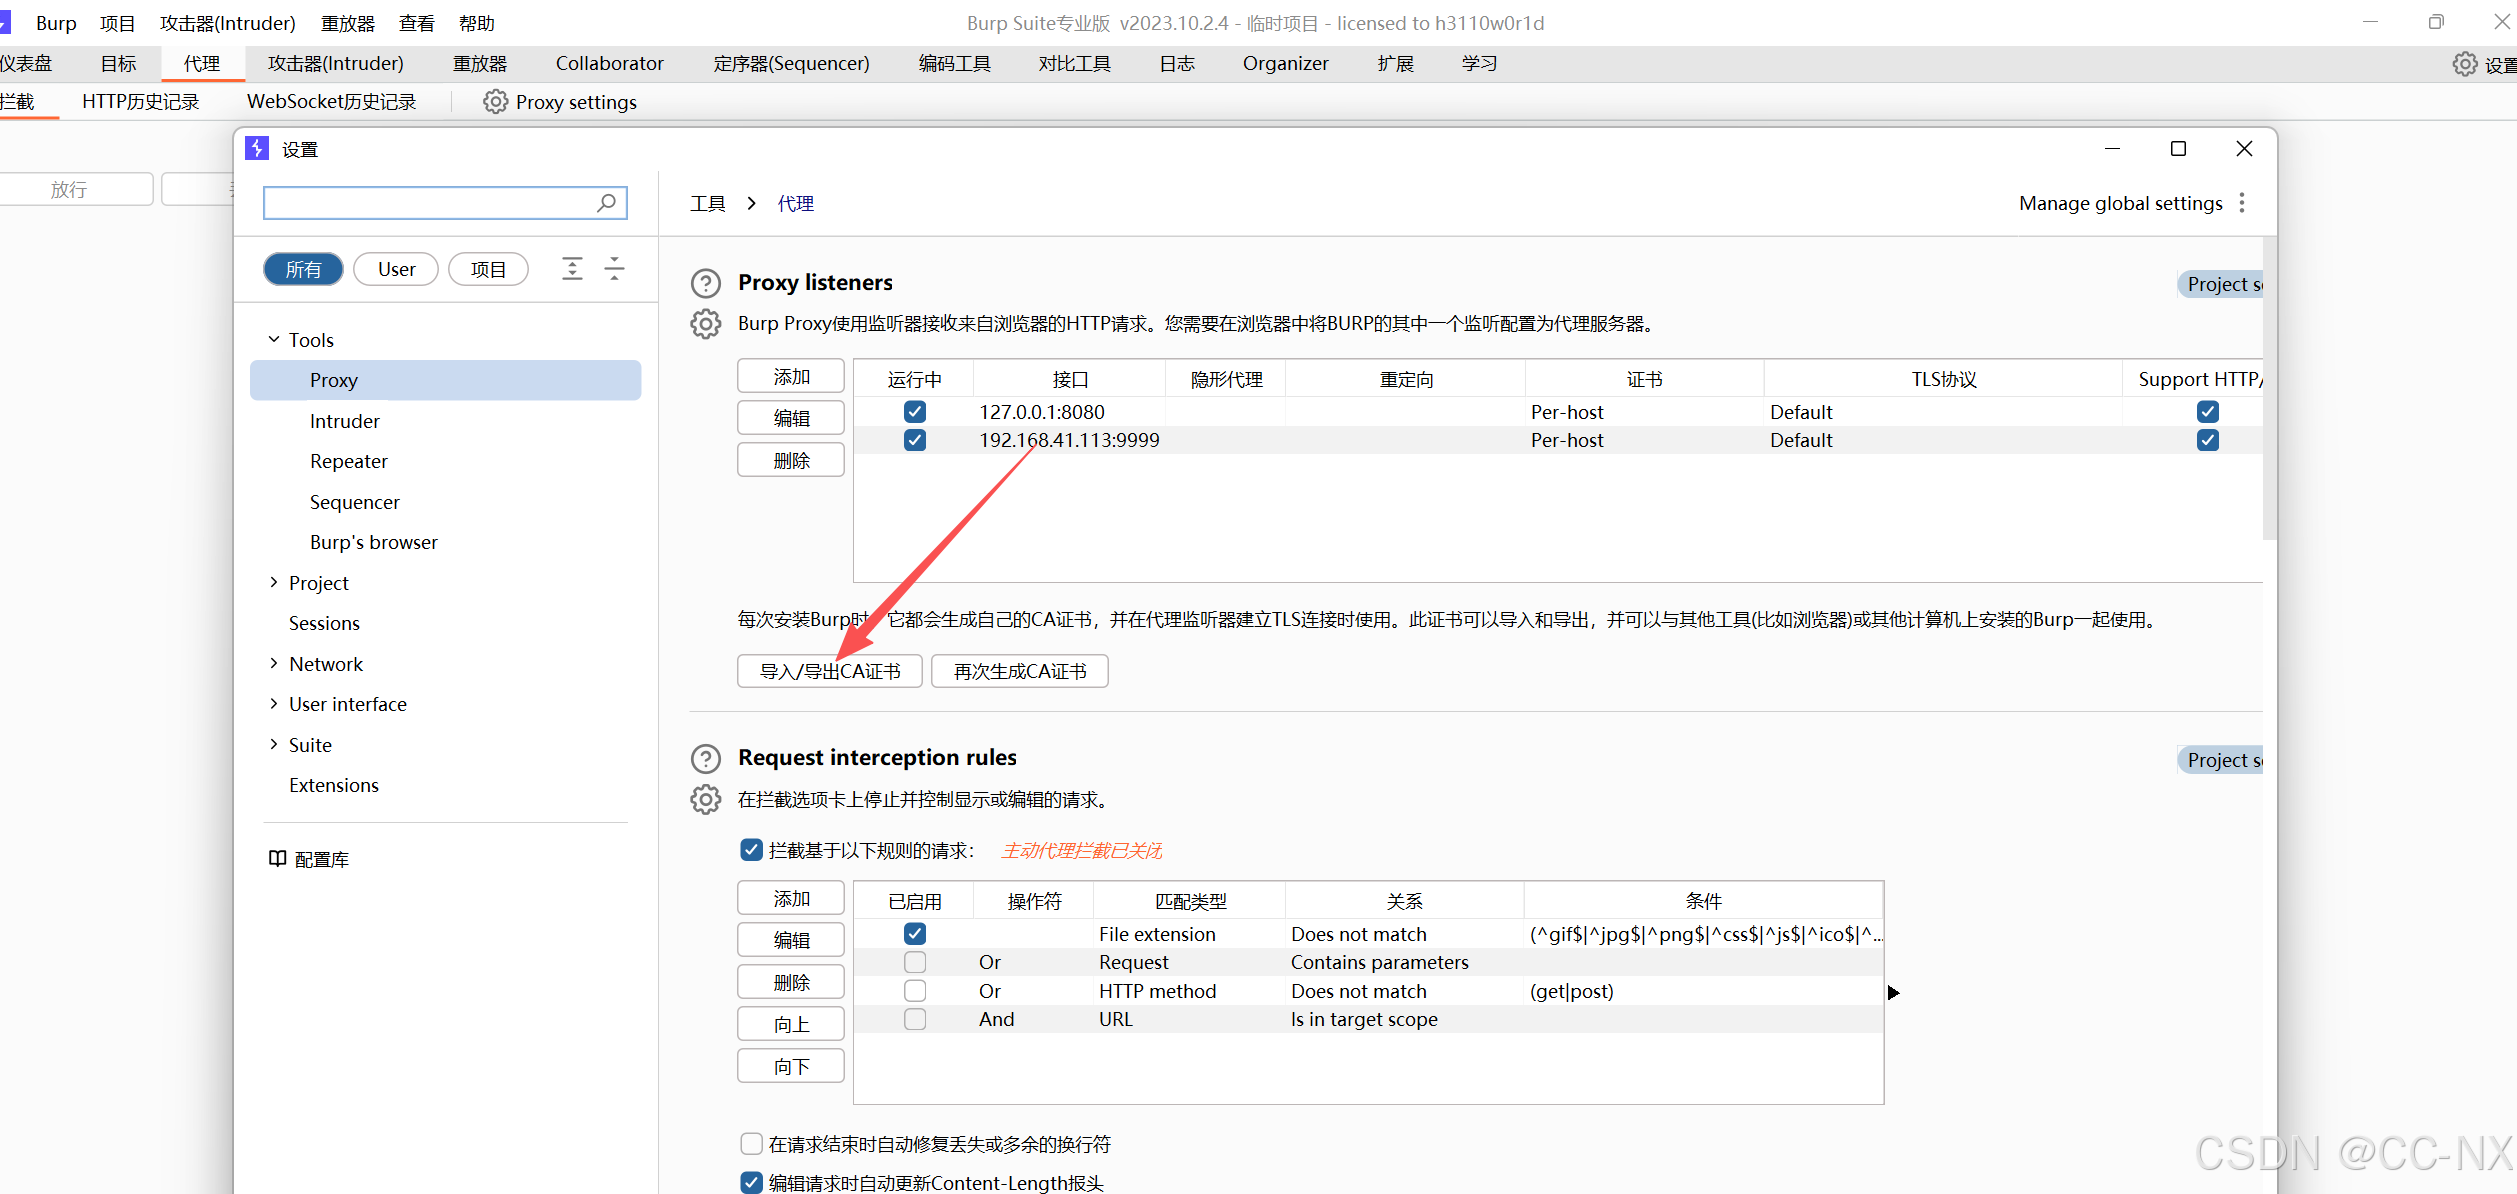Switch to the HTTP历史记录 tab
Image resolution: width=2517 pixels, height=1194 pixels.
tap(140, 102)
